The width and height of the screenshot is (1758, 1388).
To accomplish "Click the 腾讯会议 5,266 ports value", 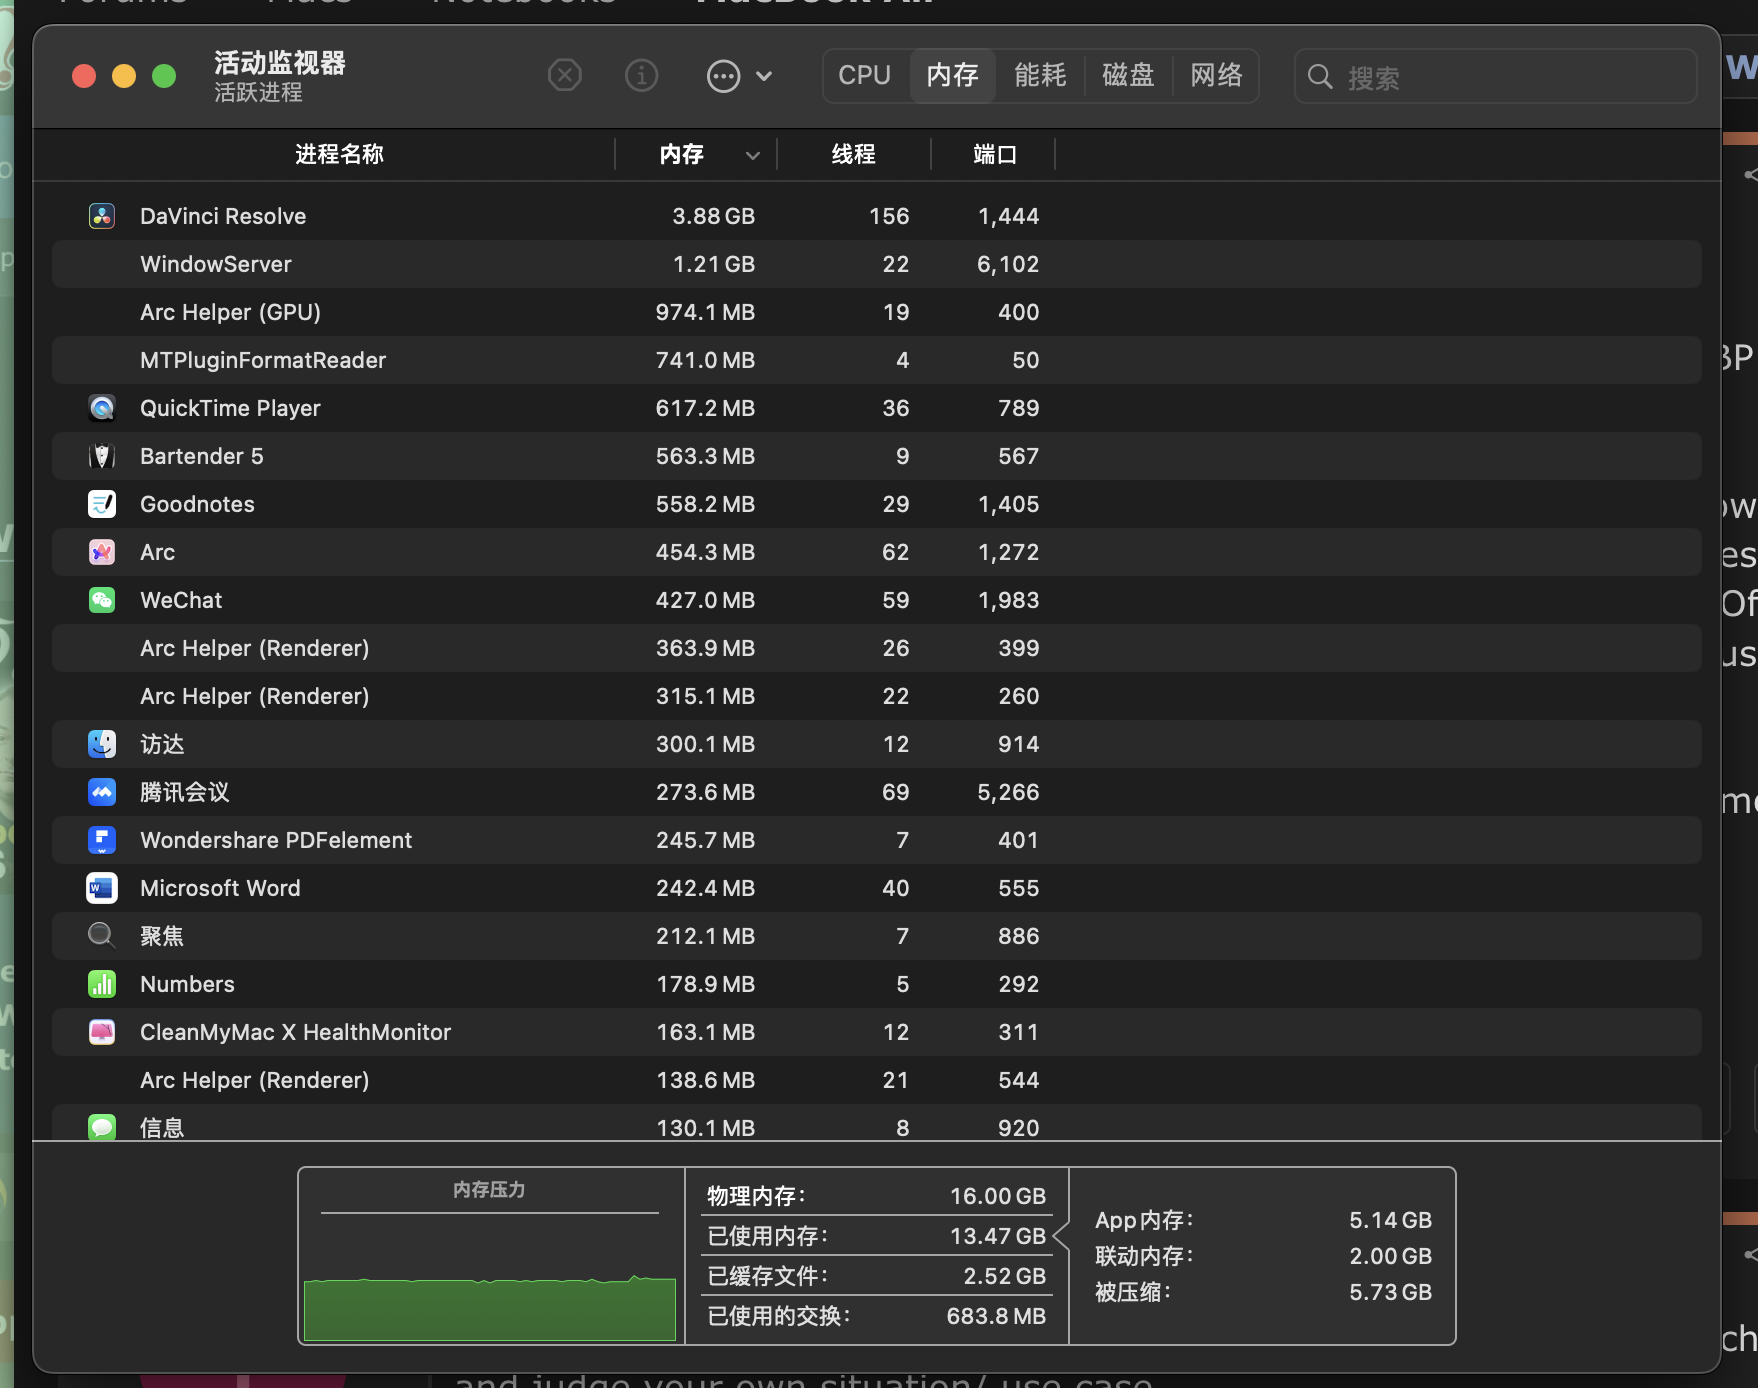I will pyautogui.click(x=1008, y=792).
